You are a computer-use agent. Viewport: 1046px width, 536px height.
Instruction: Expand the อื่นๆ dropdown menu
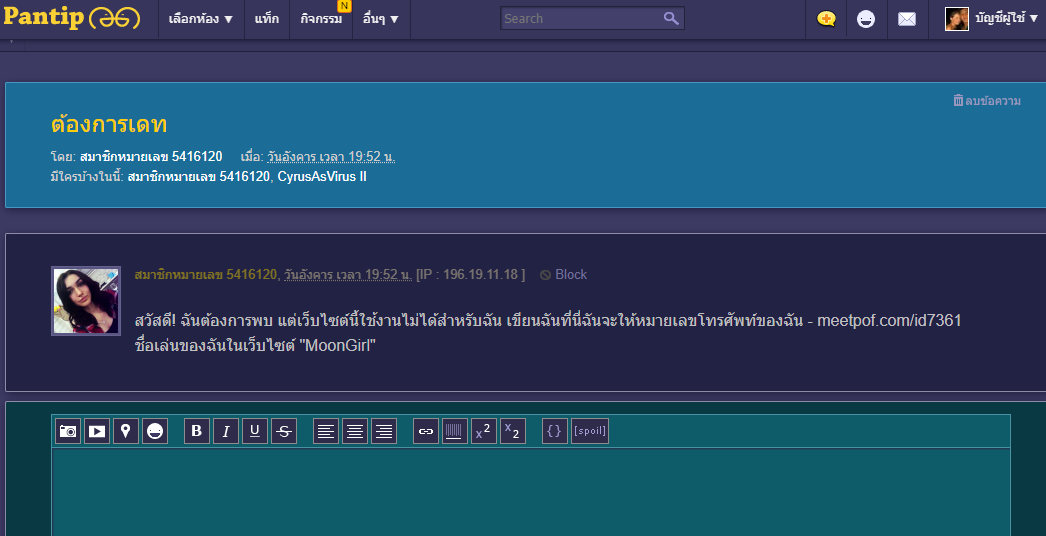click(x=381, y=19)
